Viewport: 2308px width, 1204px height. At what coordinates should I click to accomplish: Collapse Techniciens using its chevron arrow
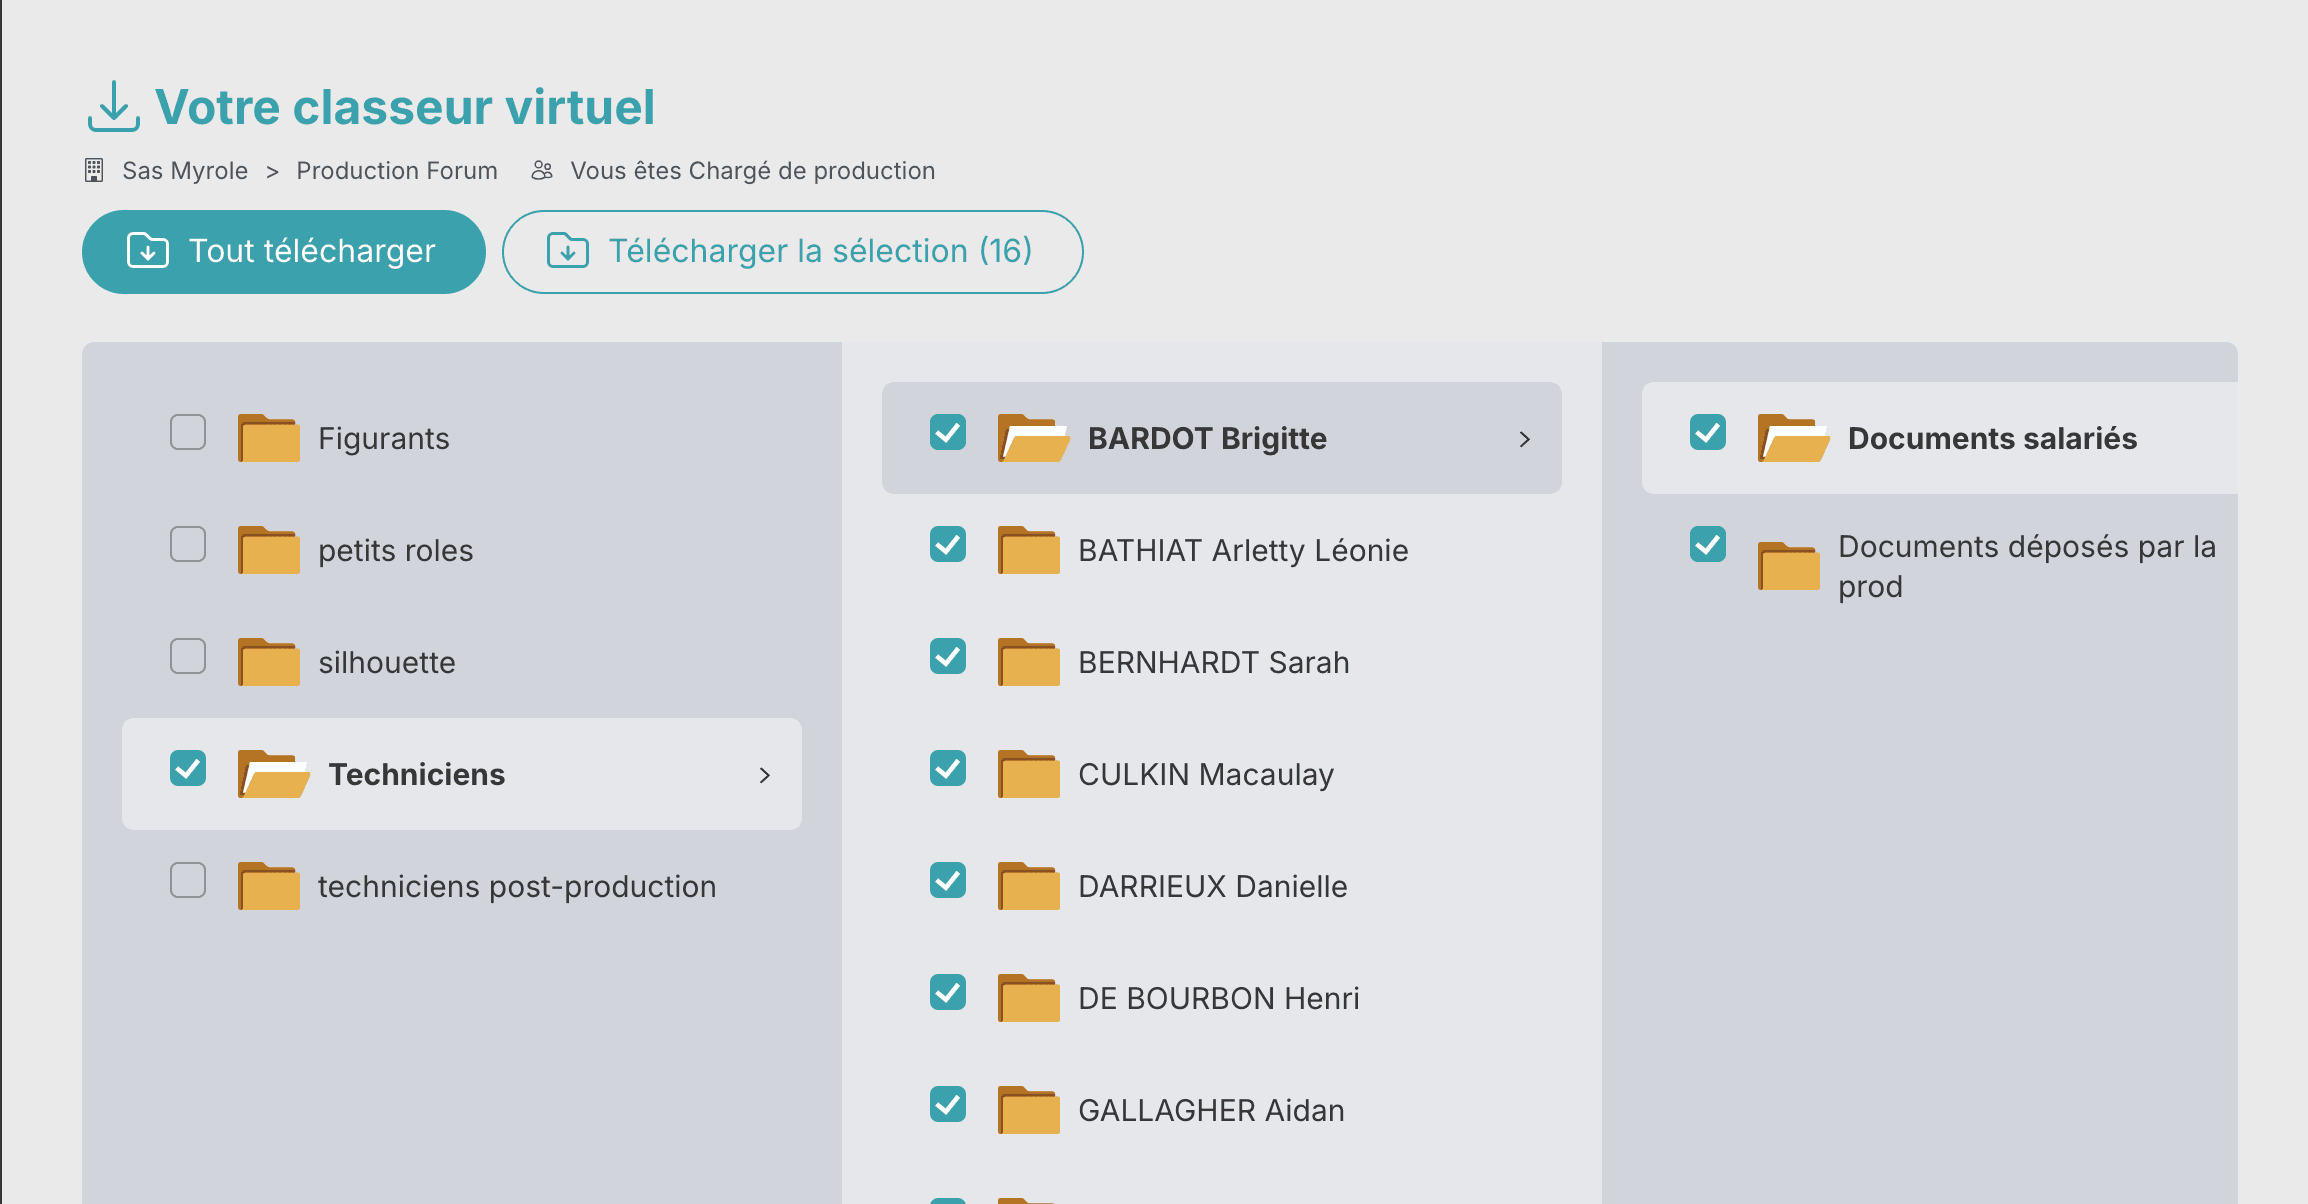(x=765, y=775)
